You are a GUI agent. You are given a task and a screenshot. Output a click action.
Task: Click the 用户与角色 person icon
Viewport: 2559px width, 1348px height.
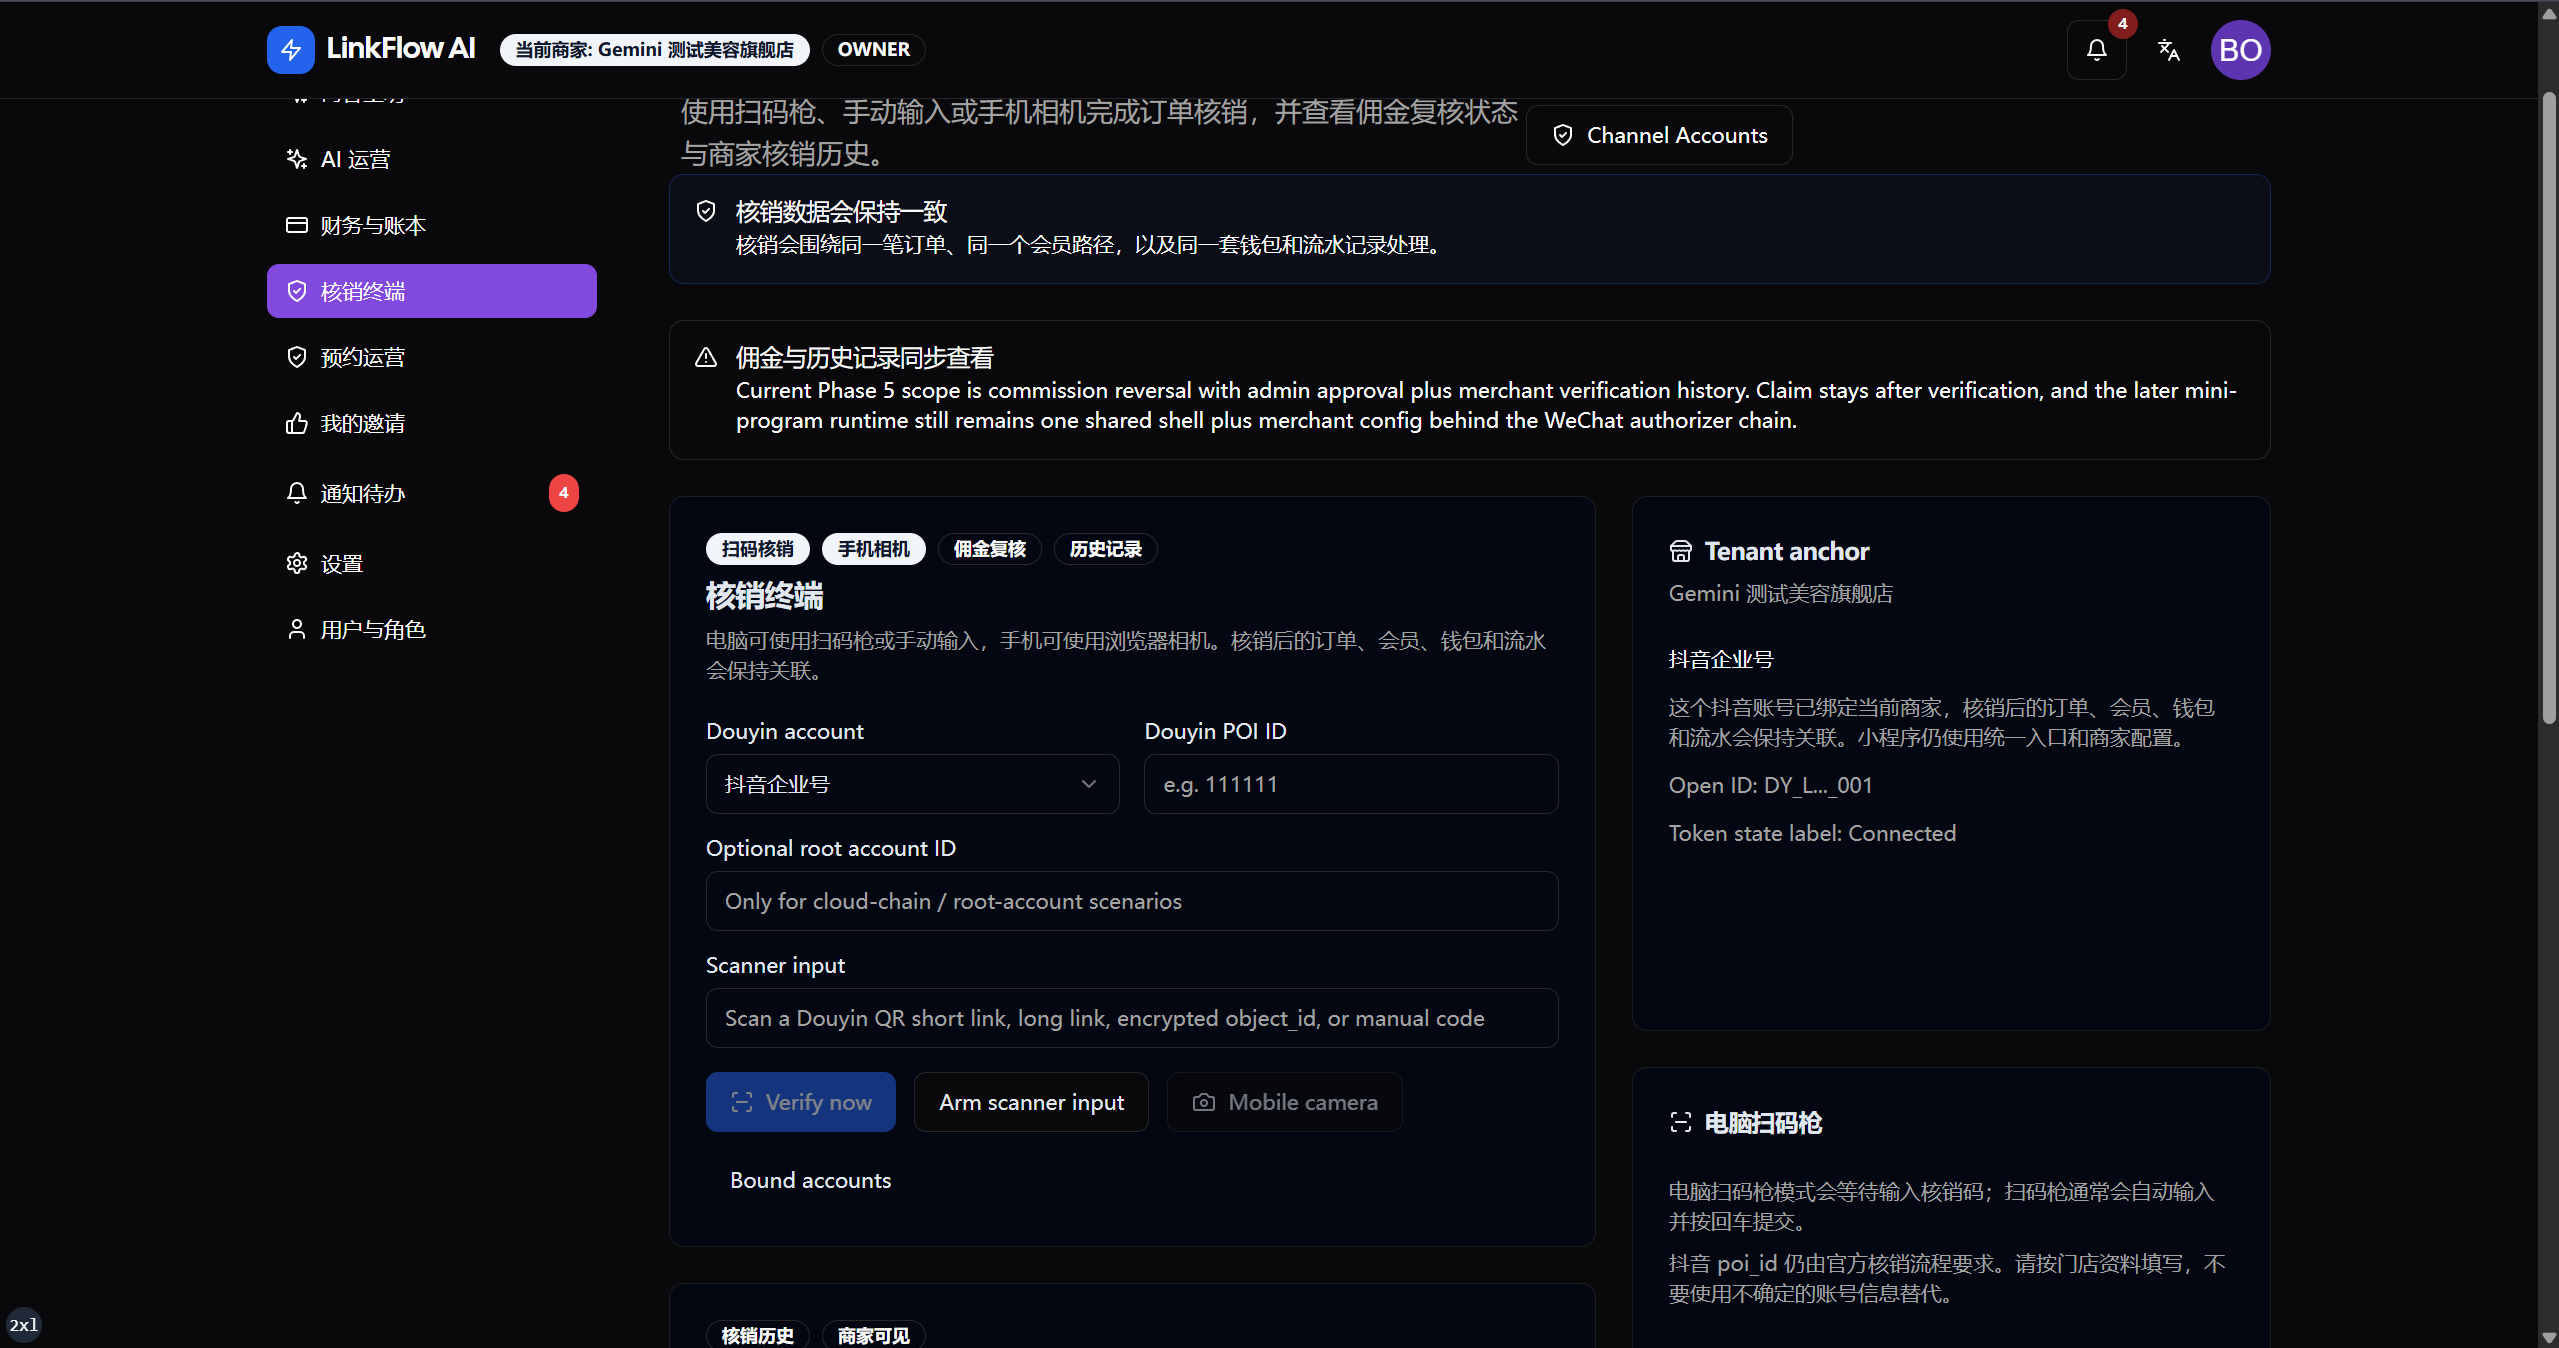tap(297, 629)
